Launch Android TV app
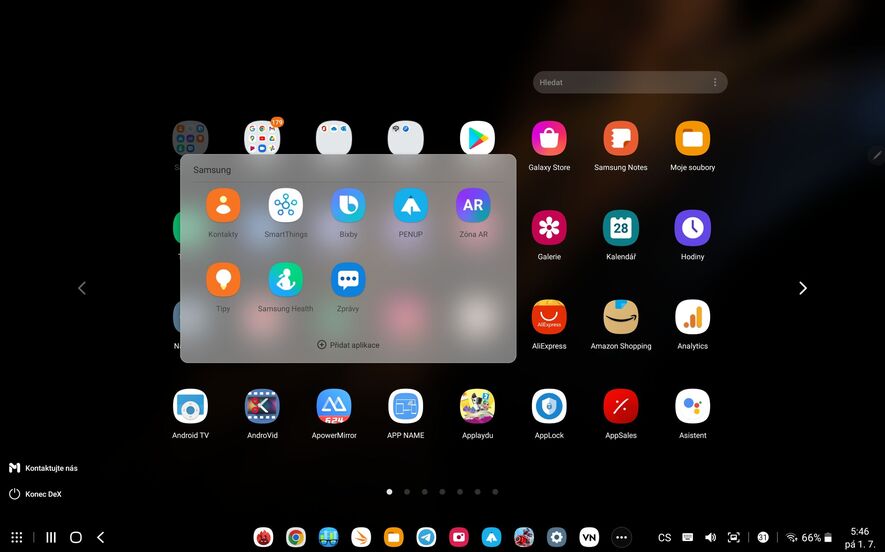Viewport: 885px width, 552px height. pyautogui.click(x=190, y=406)
